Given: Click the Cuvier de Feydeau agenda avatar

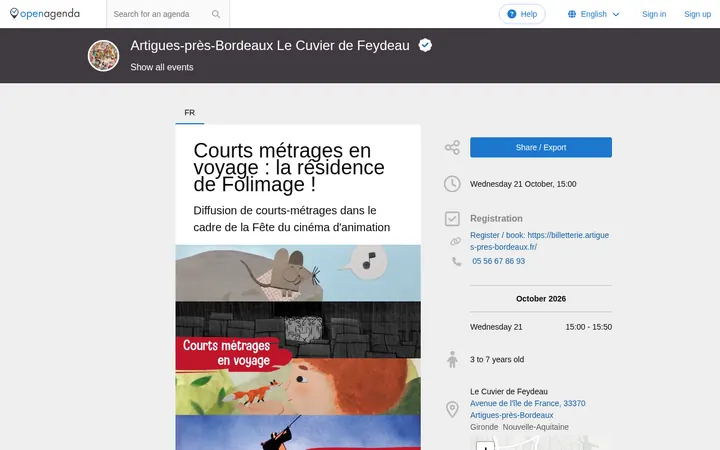Looking at the screenshot, I should (103, 56).
